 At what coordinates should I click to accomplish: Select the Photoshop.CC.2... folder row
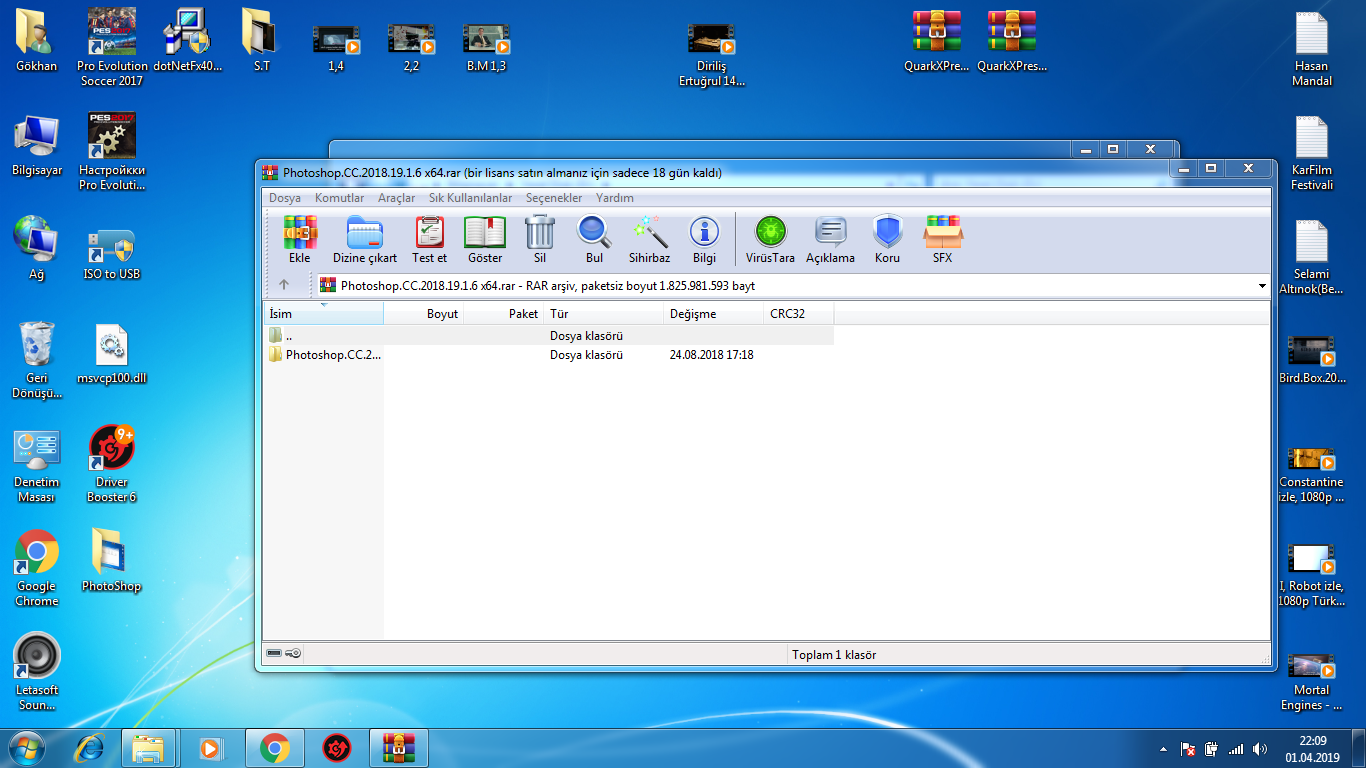tap(548, 355)
